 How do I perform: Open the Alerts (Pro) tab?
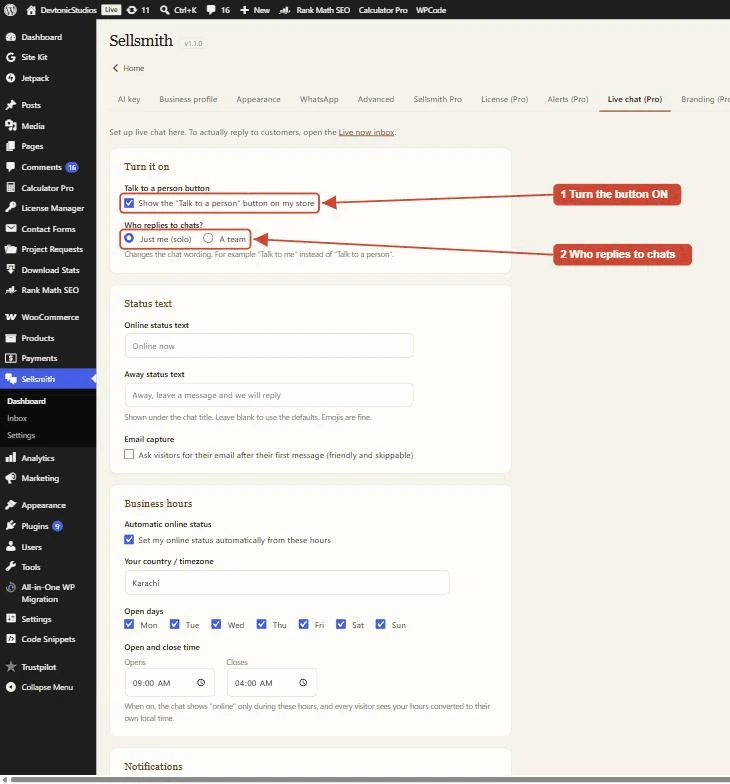(x=568, y=99)
